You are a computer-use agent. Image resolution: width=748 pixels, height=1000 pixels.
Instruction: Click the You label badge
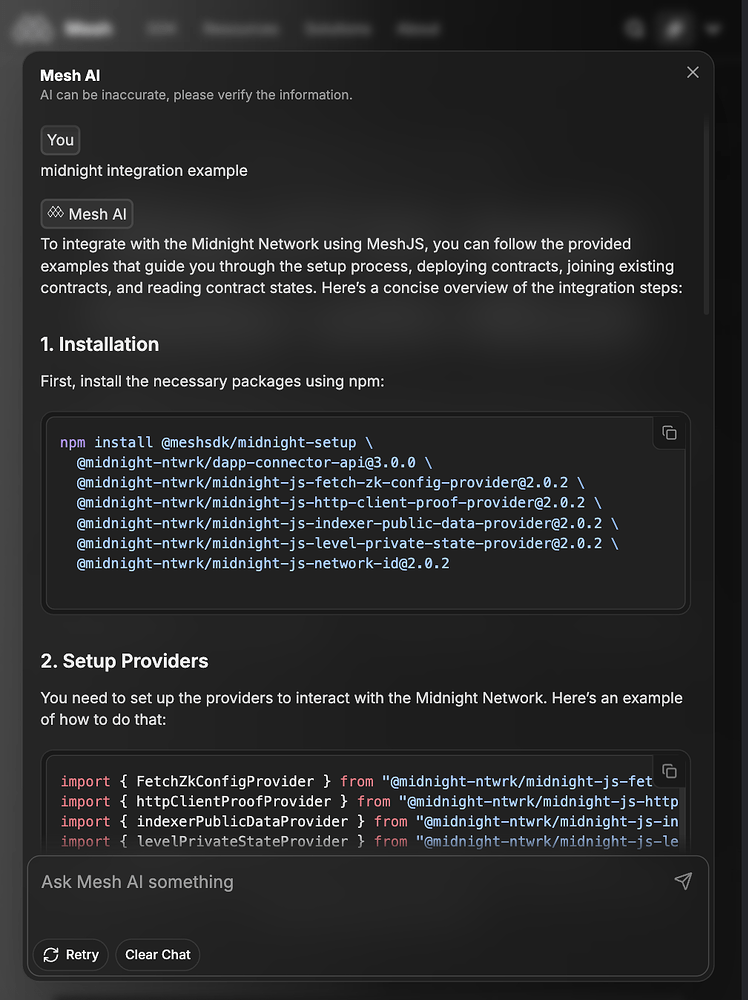[61, 140]
